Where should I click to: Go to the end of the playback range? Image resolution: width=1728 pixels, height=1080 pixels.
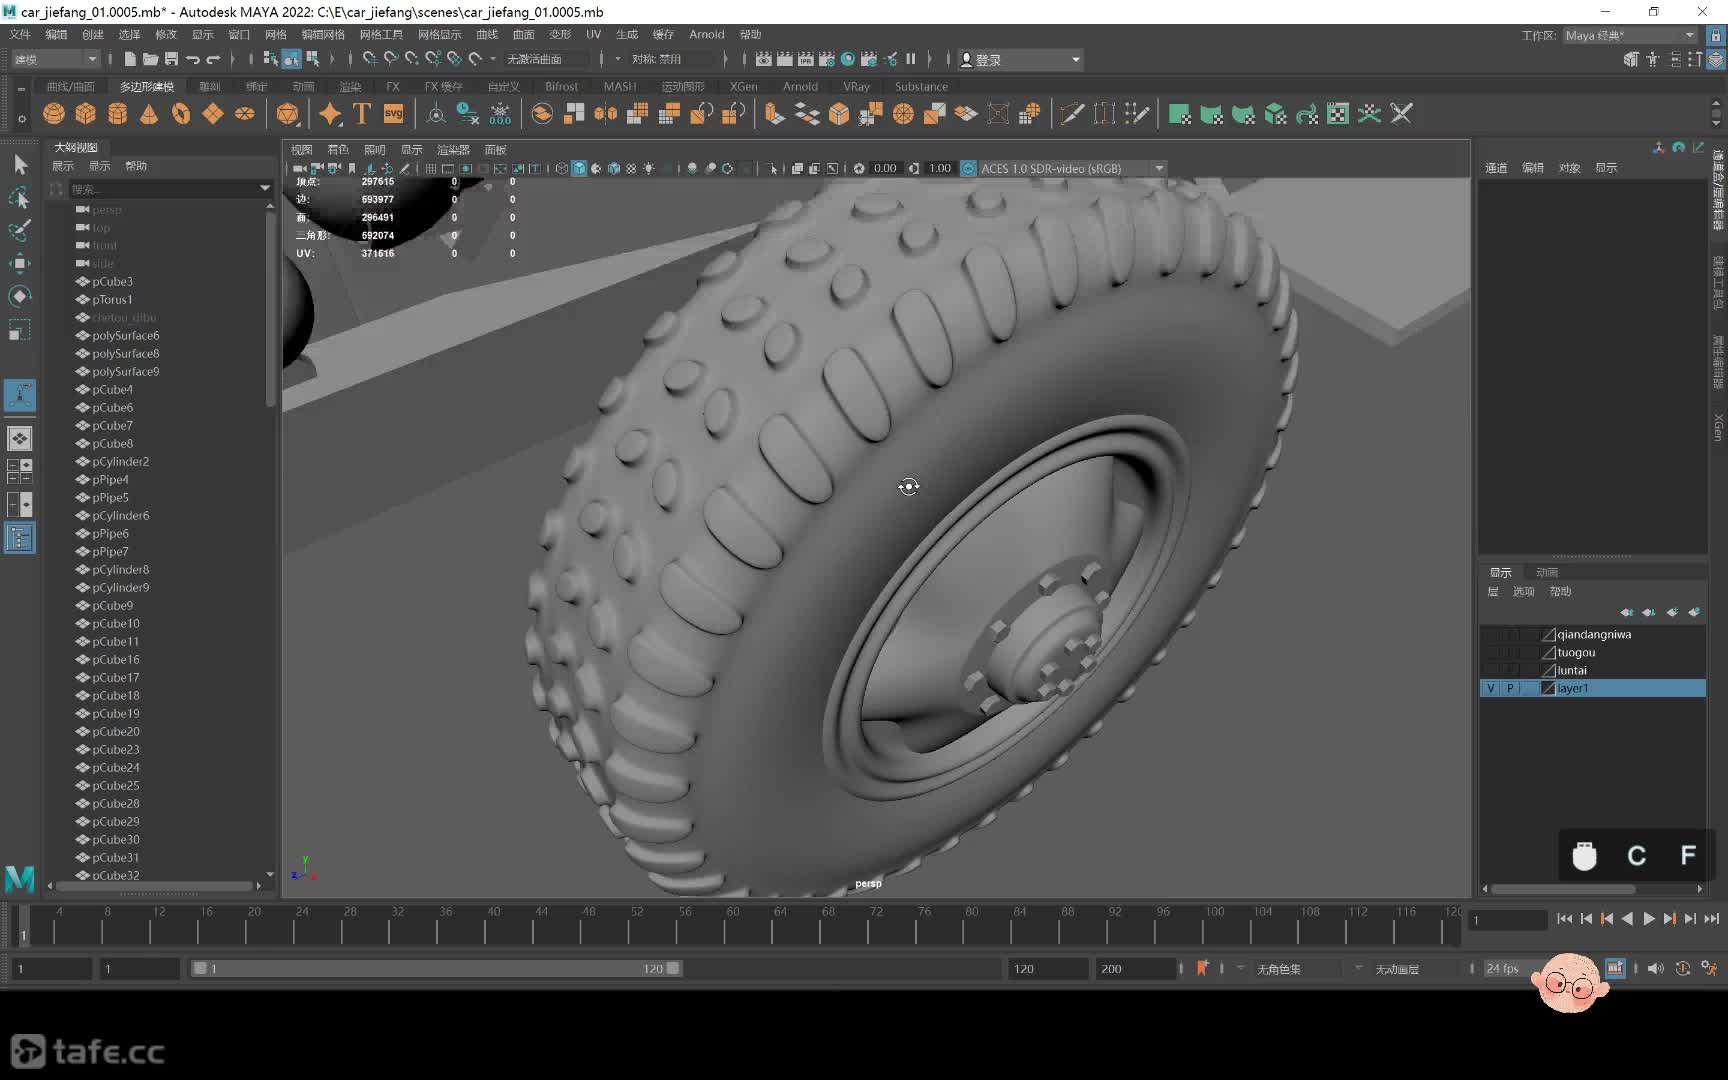coord(1712,919)
